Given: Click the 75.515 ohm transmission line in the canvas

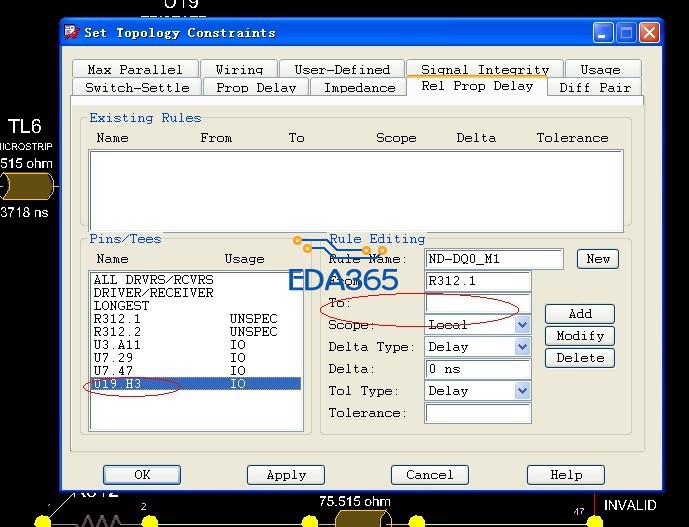Looking at the screenshot, I should (363, 519).
